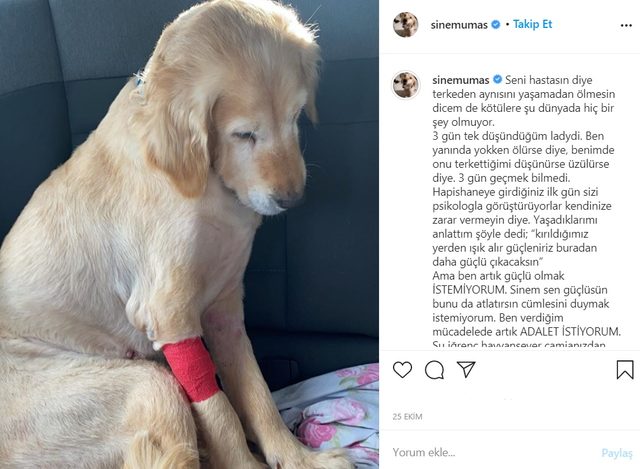The height and width of the screenshot is (469, 640).
Task: Click the verified badge next to caption username
Action: point(497,79)
